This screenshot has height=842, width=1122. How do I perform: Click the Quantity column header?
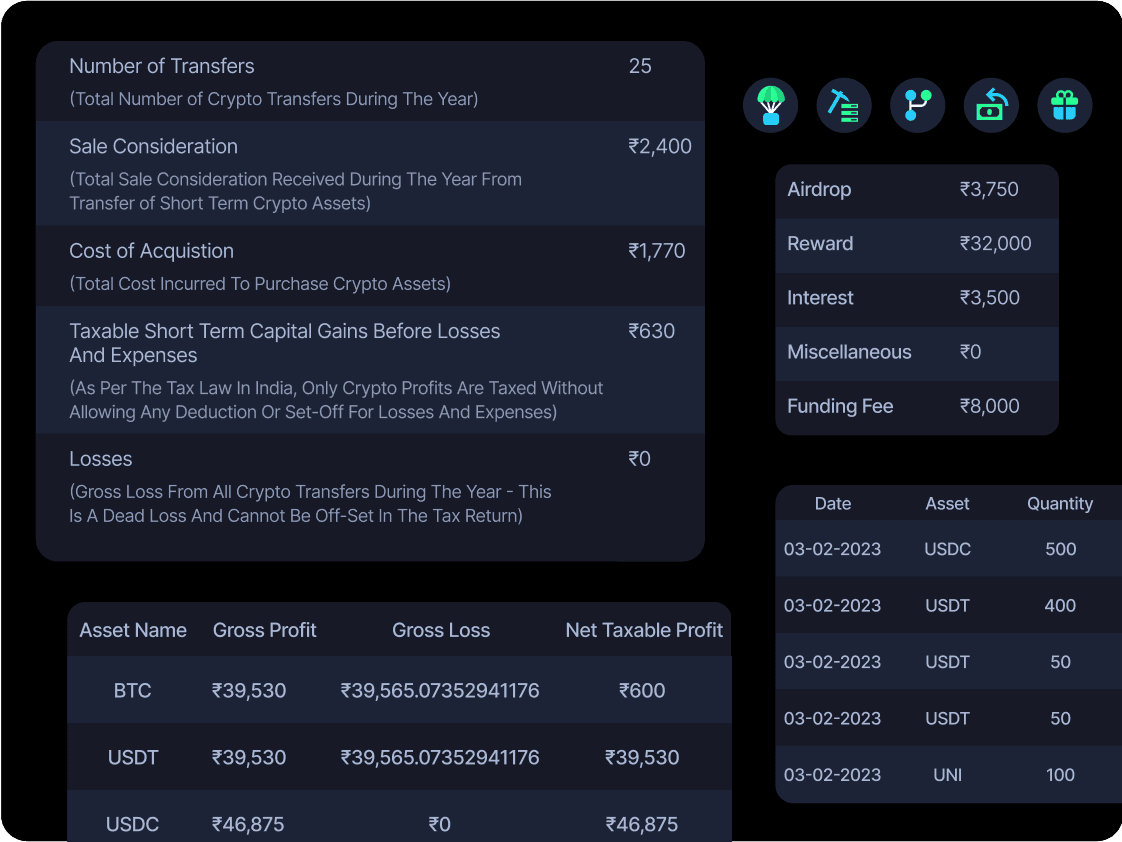click(x=1059, y=504)
